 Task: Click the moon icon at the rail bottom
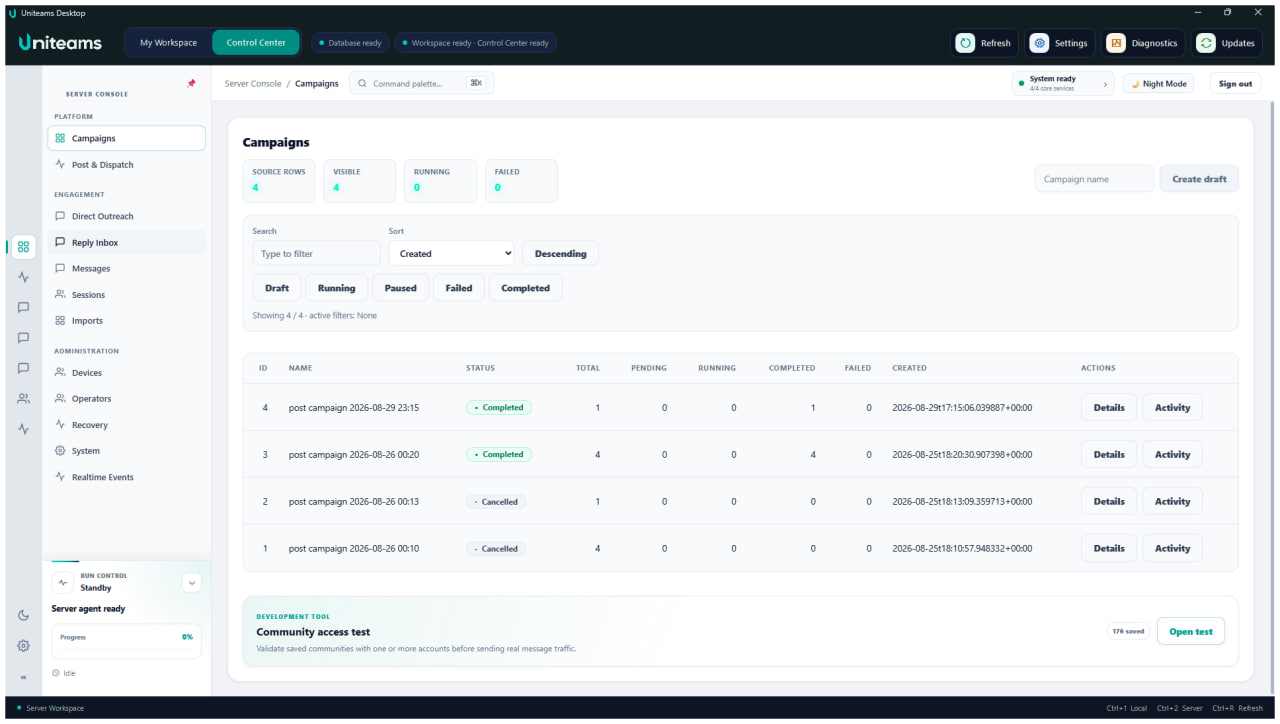tap(23, 615)
